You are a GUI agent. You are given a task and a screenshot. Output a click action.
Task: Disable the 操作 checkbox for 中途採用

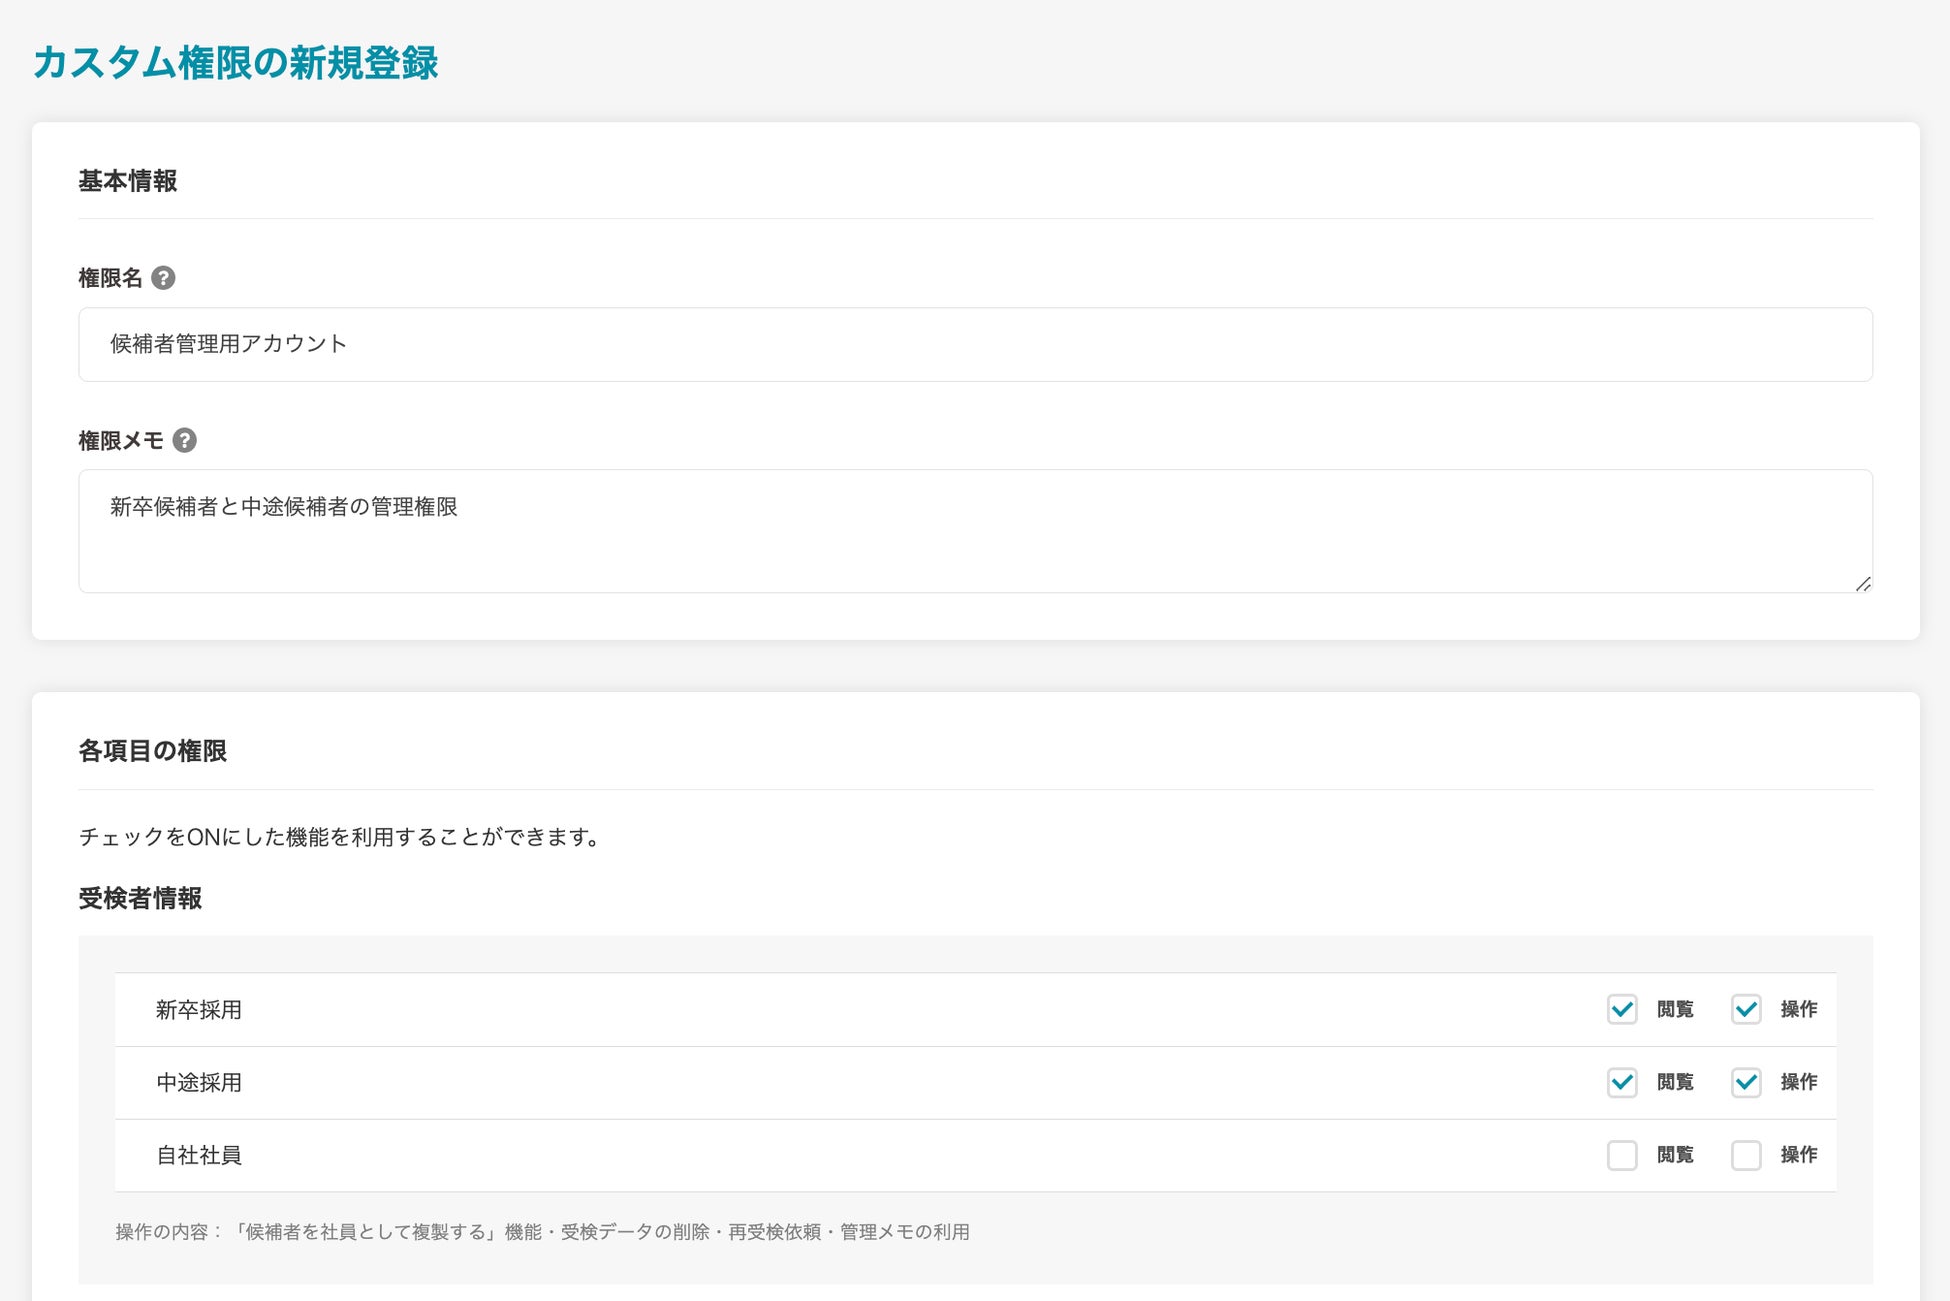pos(1746,1082)
